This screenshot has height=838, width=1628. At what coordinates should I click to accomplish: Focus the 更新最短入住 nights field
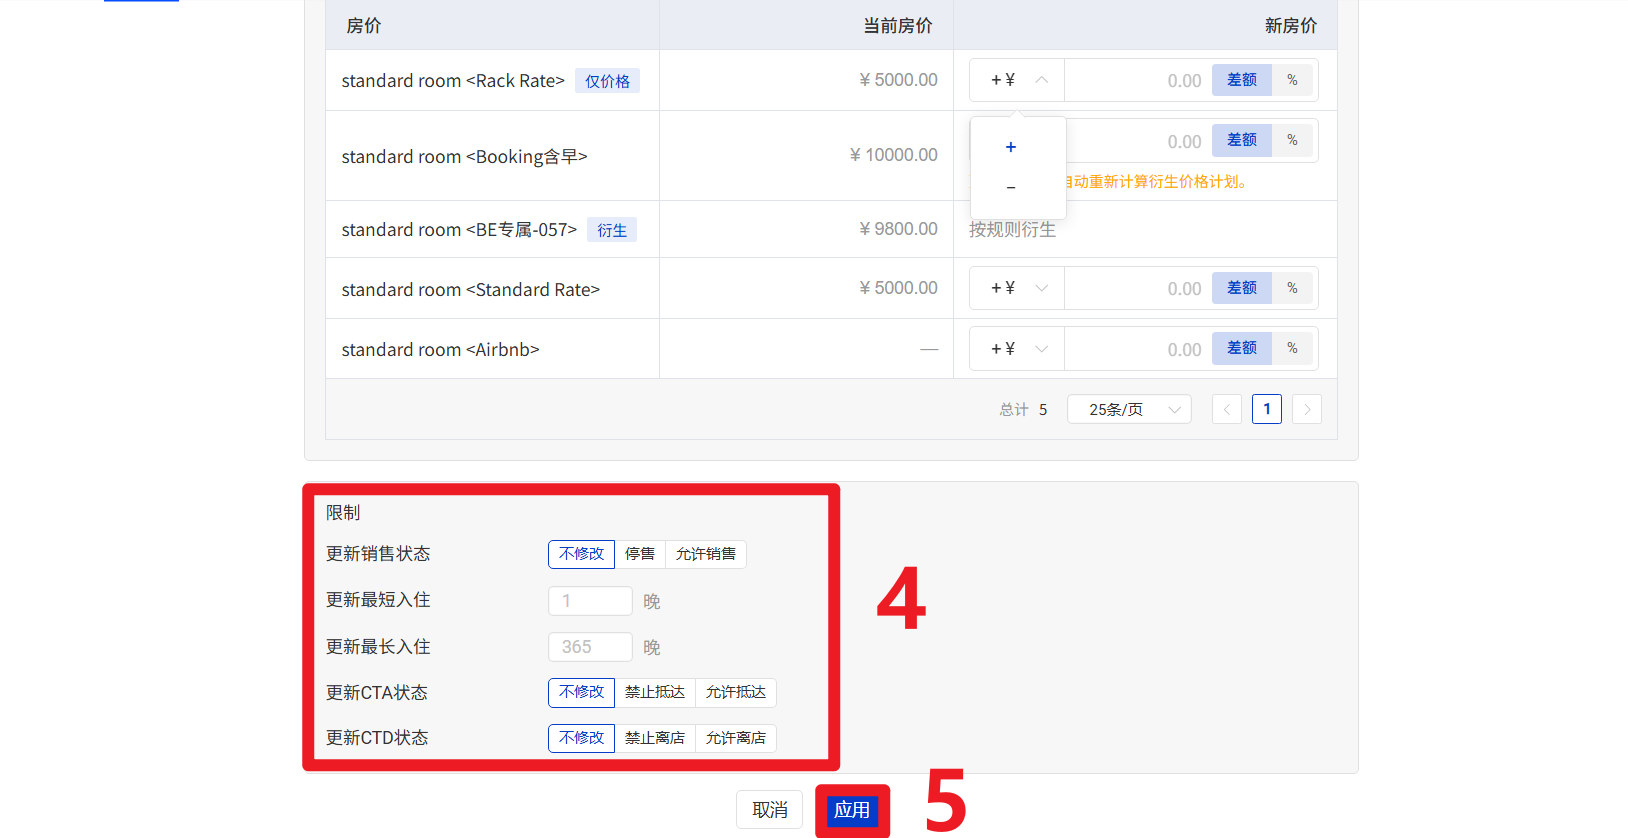[x=590, y=601]
